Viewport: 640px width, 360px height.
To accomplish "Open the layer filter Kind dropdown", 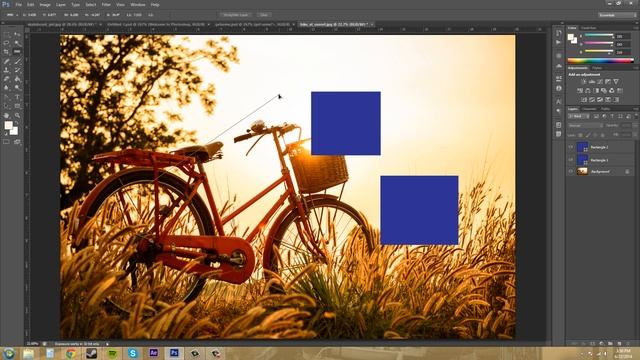I will point(578,116).
